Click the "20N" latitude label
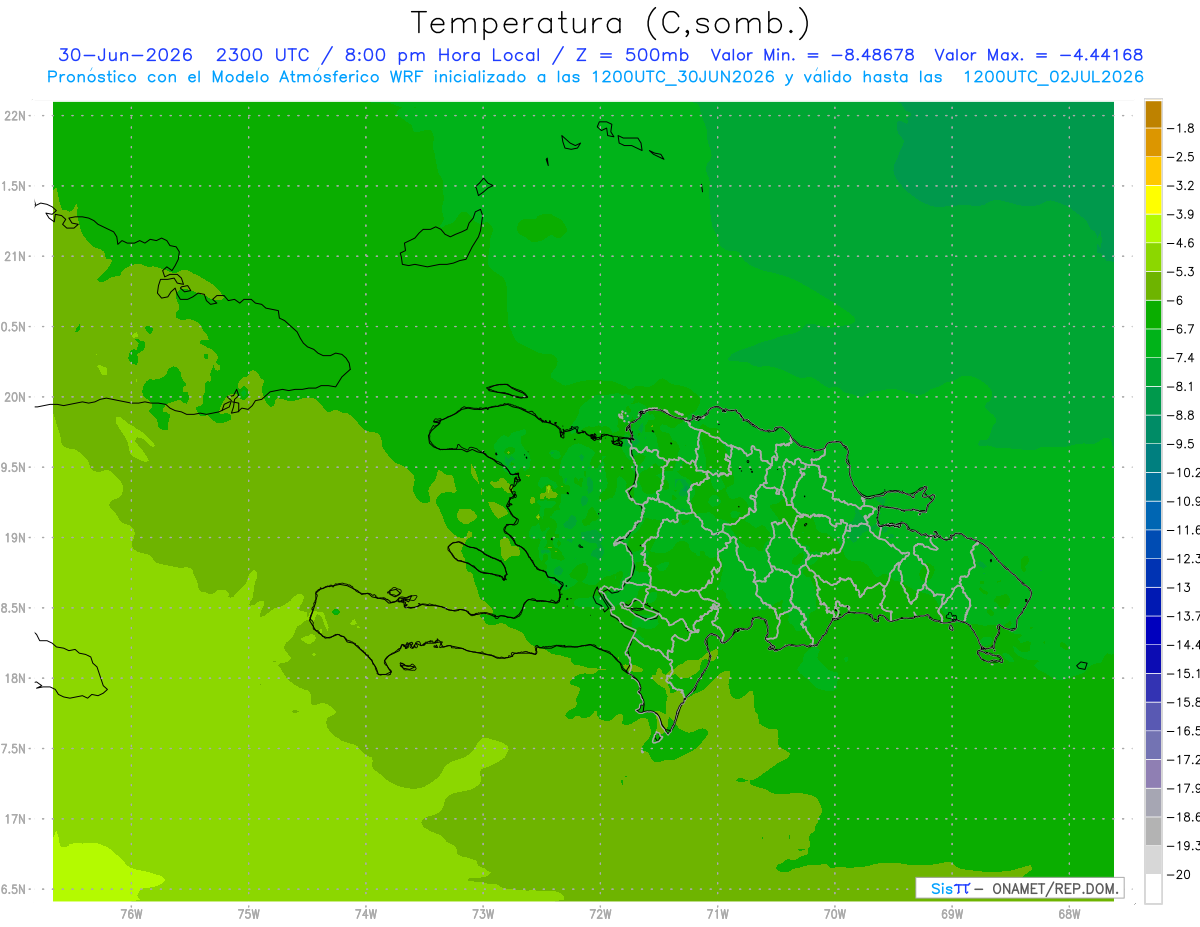This screenshot has height=927, width=1200. [15, 397]
